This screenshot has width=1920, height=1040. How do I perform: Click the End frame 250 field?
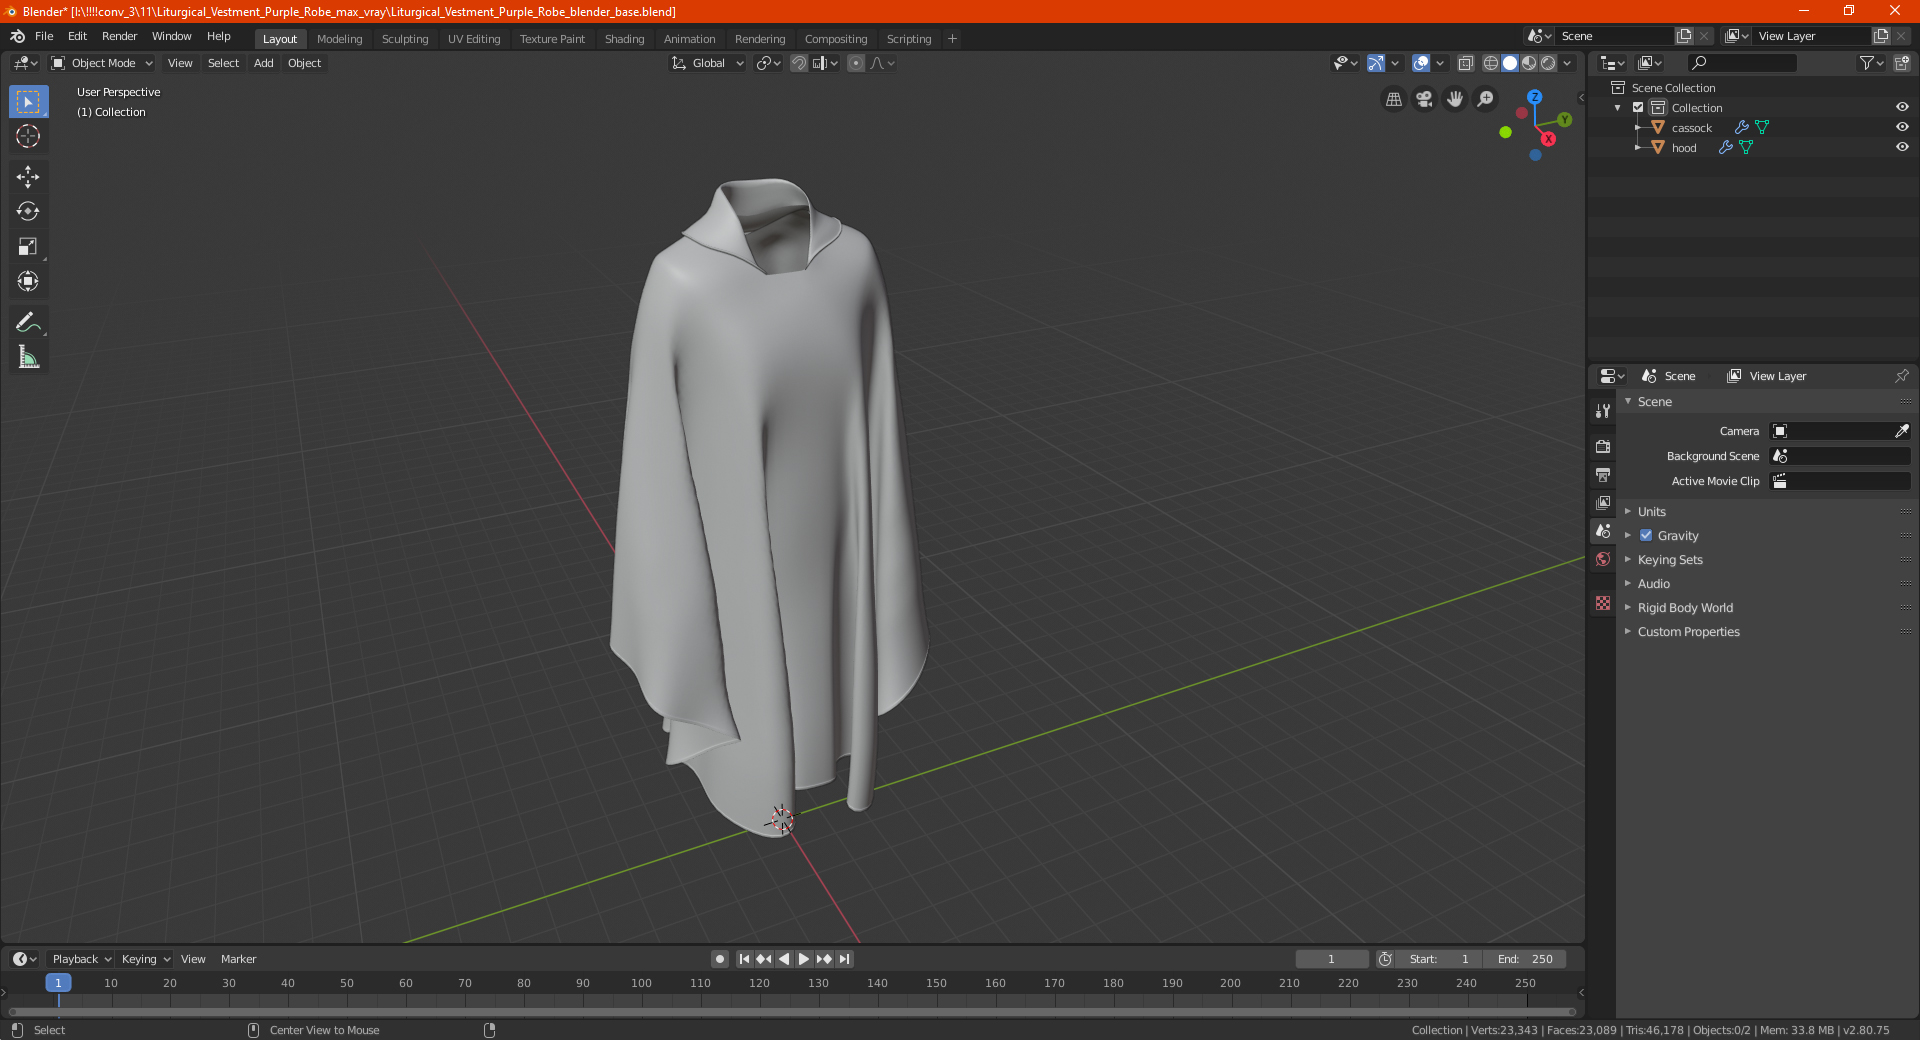(1526, 959)
